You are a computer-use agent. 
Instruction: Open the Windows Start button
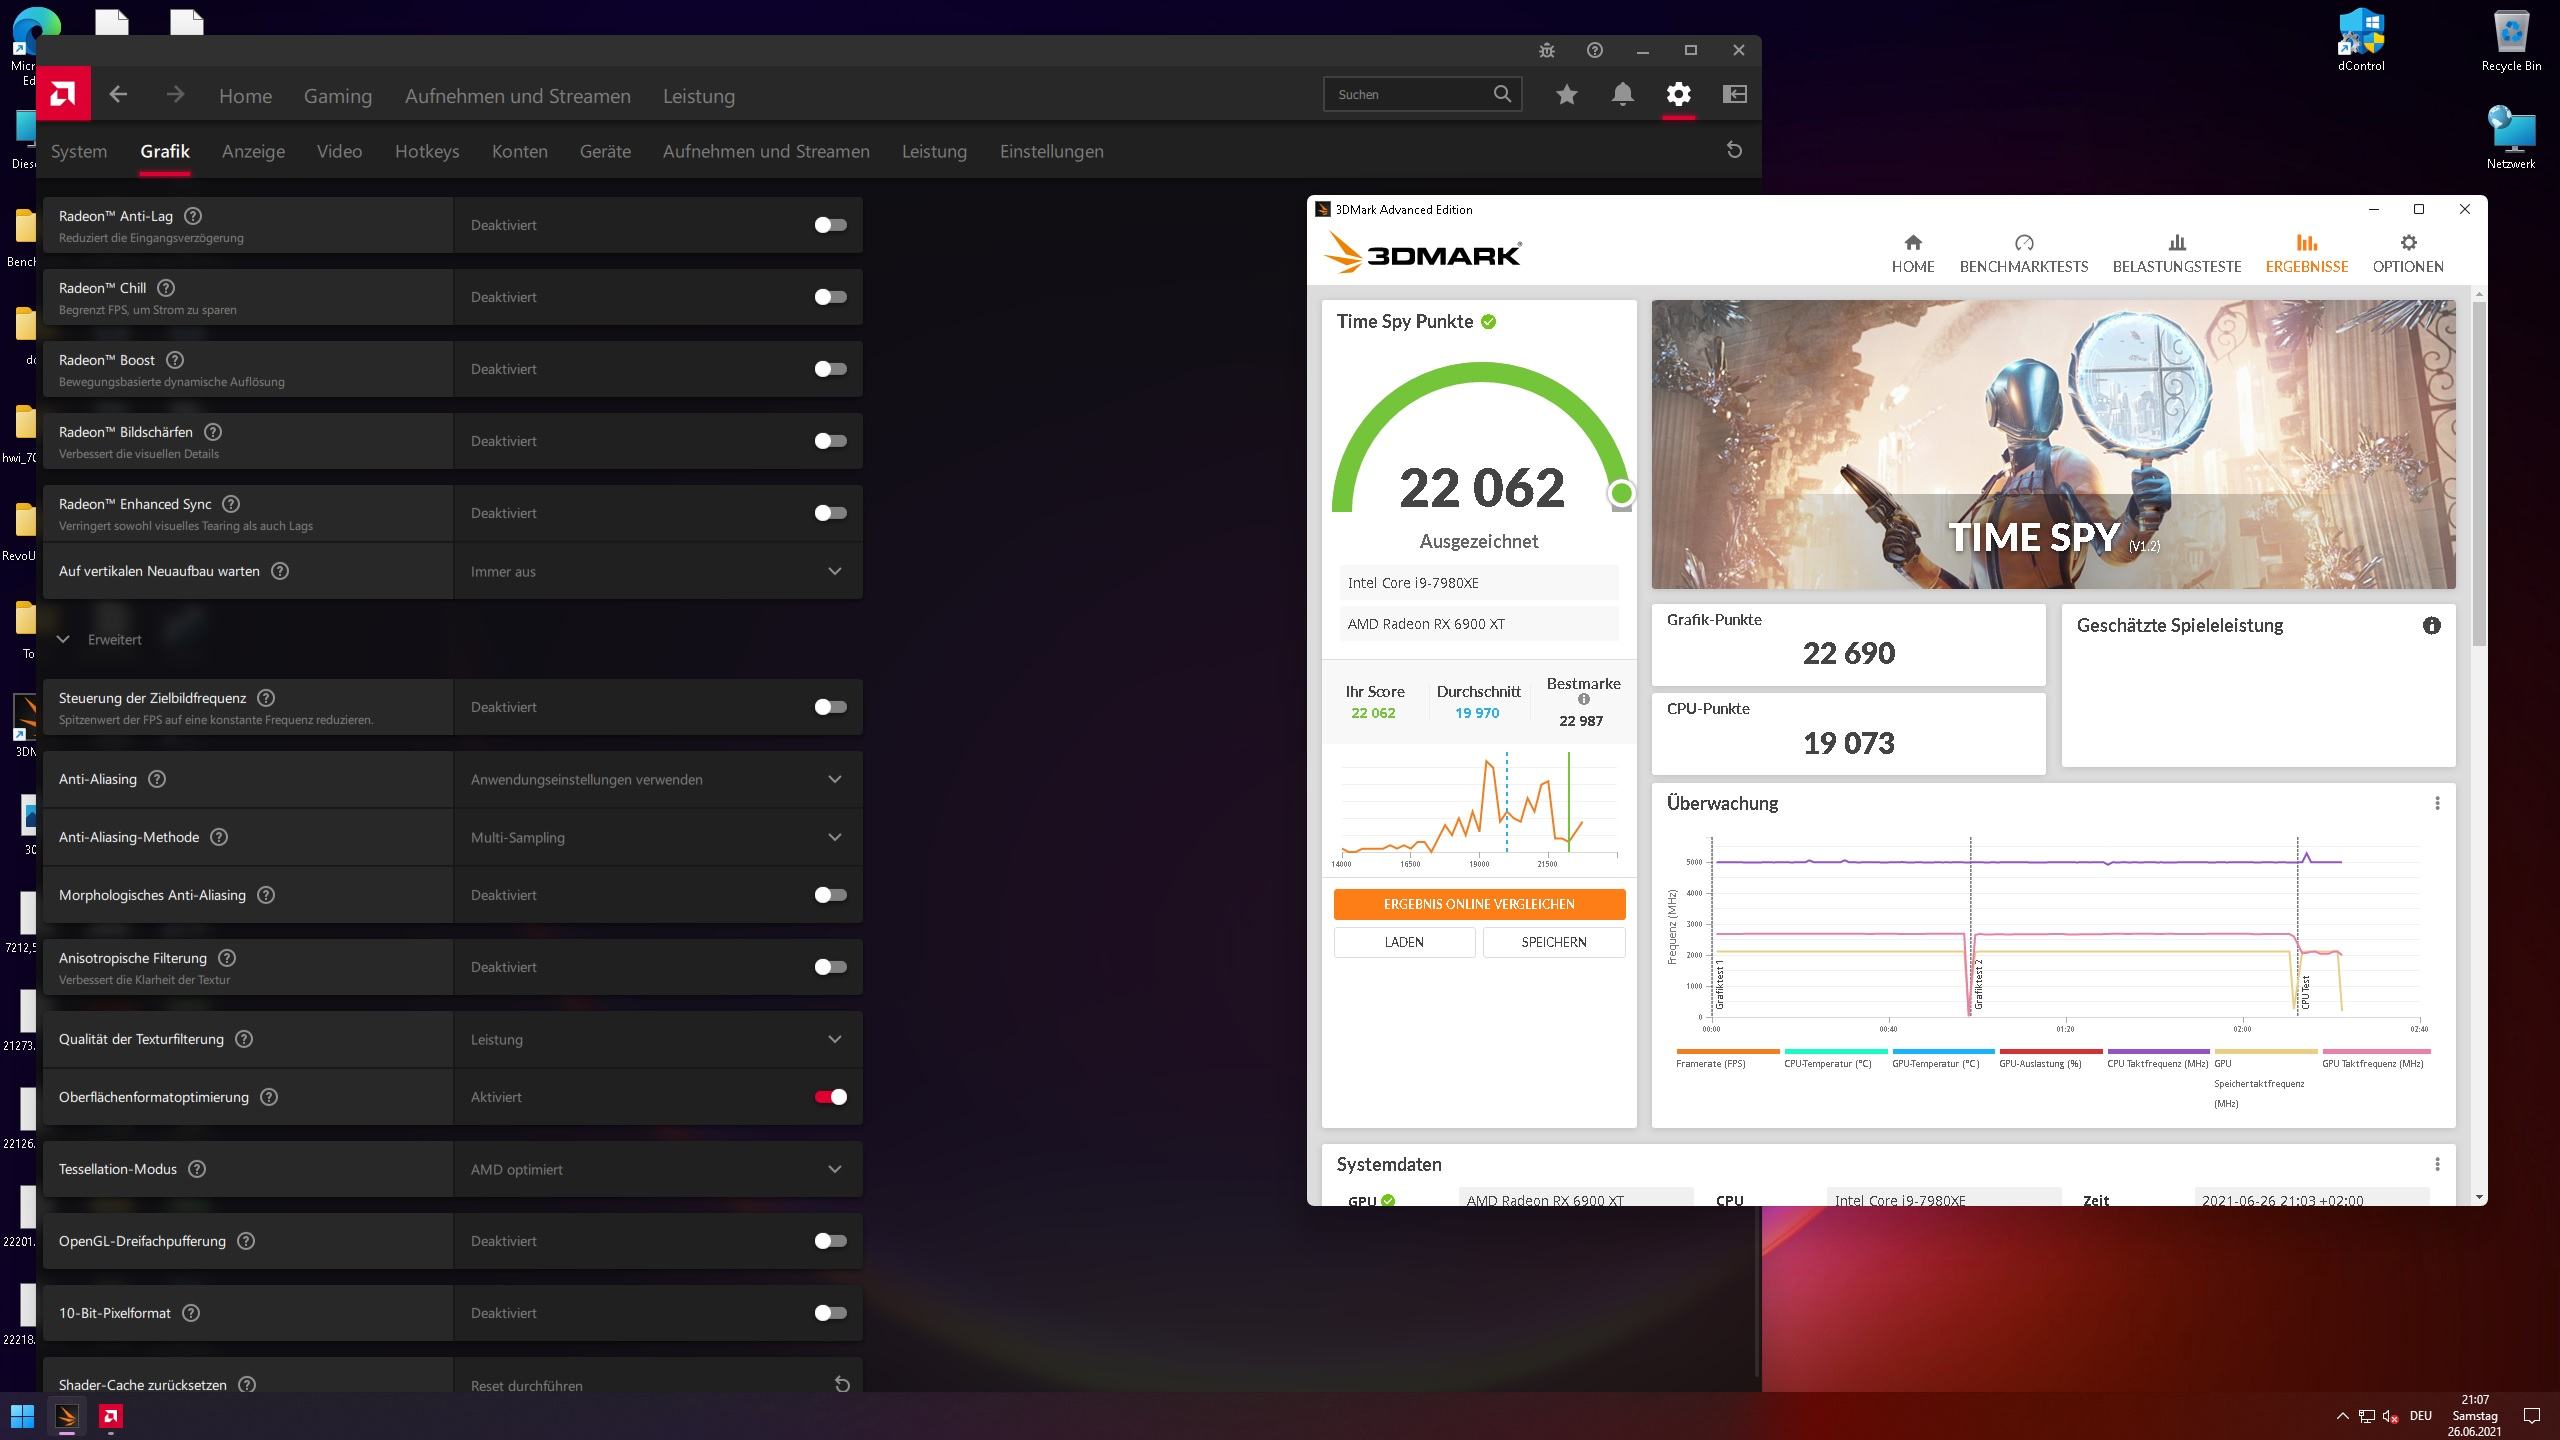click(x=22, y=1416)
